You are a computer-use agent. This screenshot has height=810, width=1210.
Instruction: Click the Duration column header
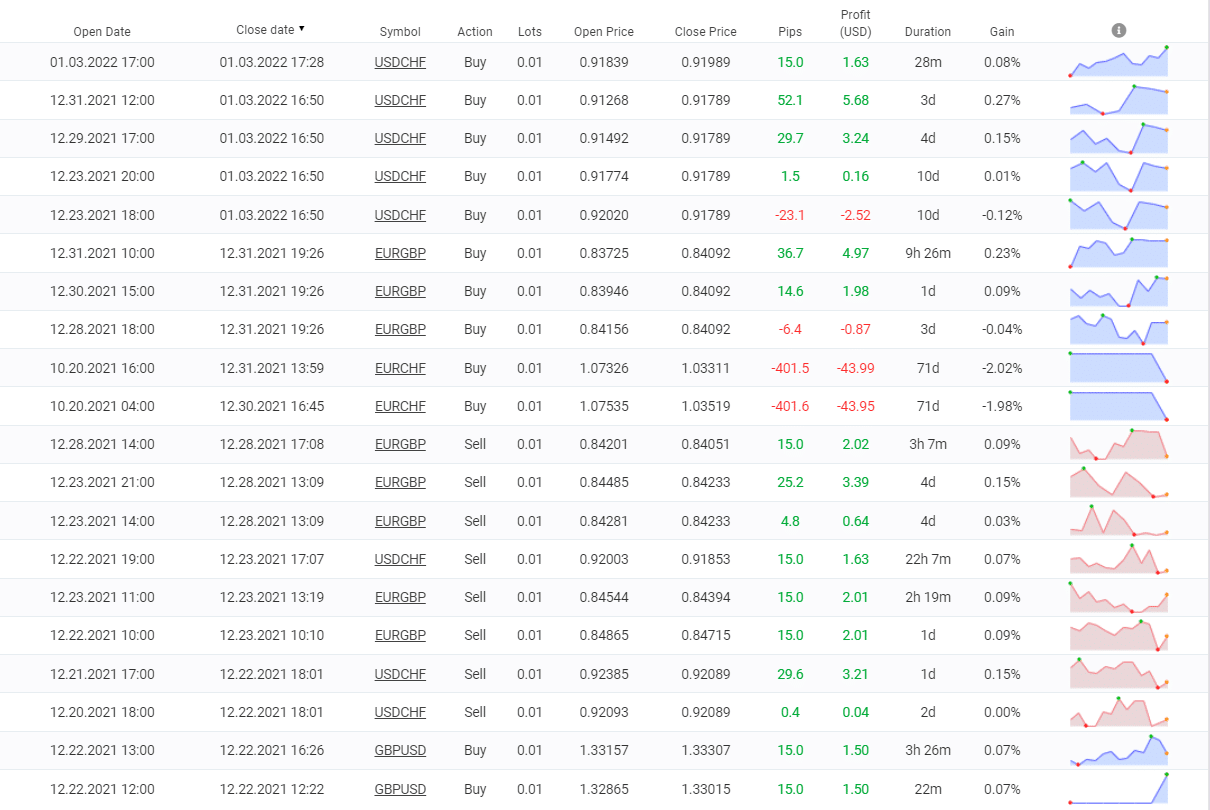[928, 32]
